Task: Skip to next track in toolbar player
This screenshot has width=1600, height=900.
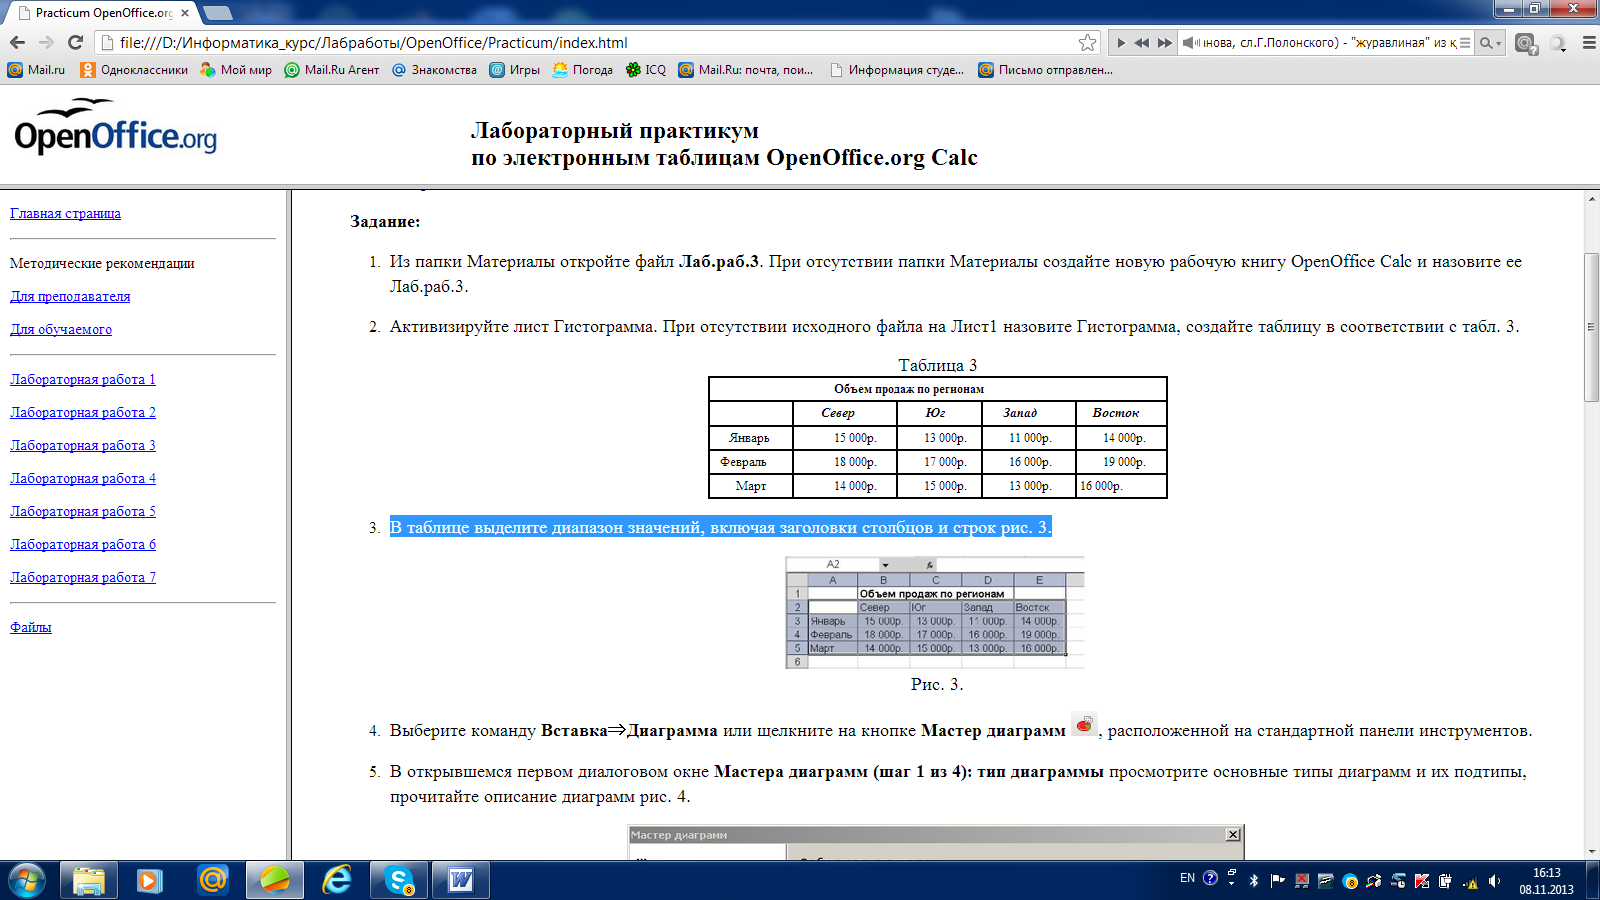Action: click(1165, 43)
